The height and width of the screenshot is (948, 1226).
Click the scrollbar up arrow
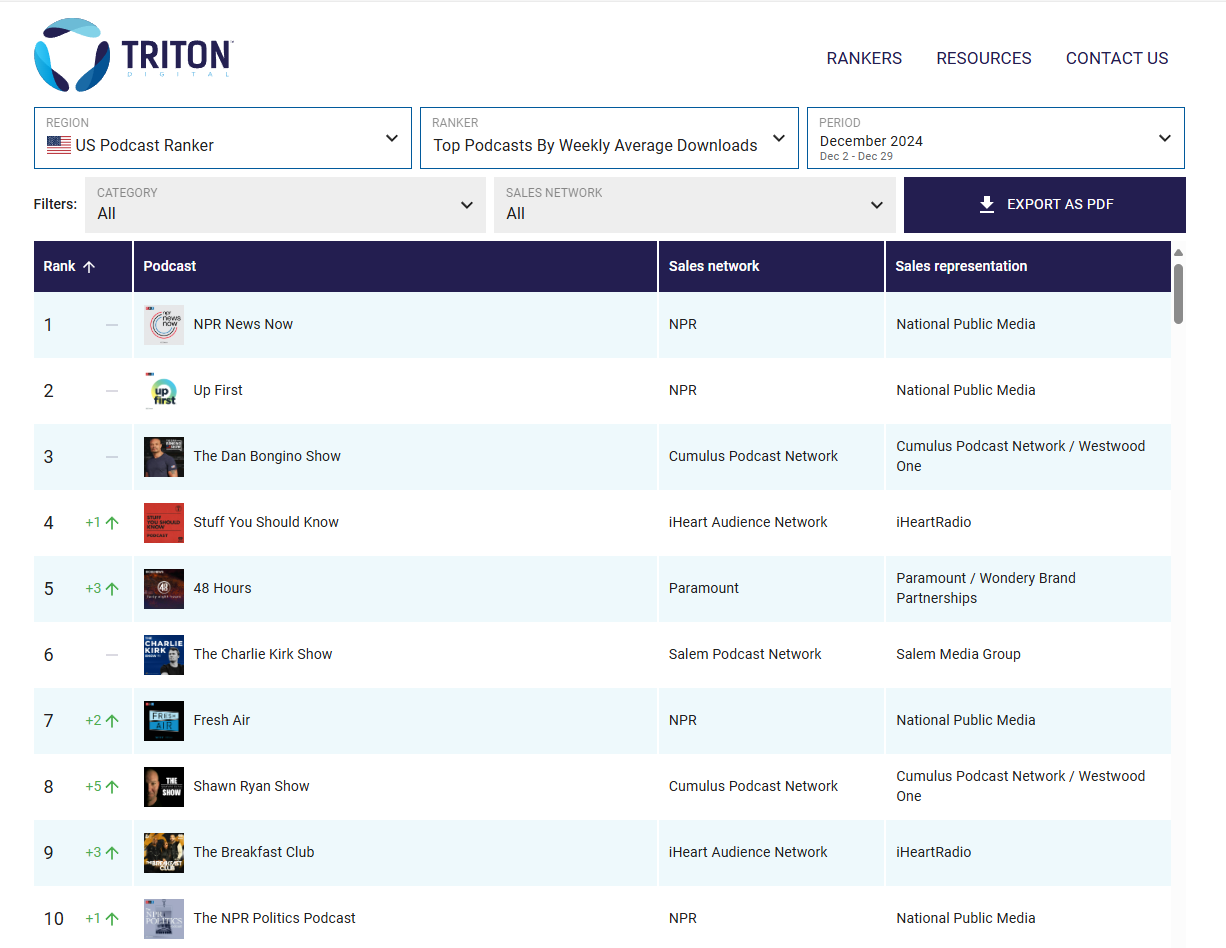1178,253
